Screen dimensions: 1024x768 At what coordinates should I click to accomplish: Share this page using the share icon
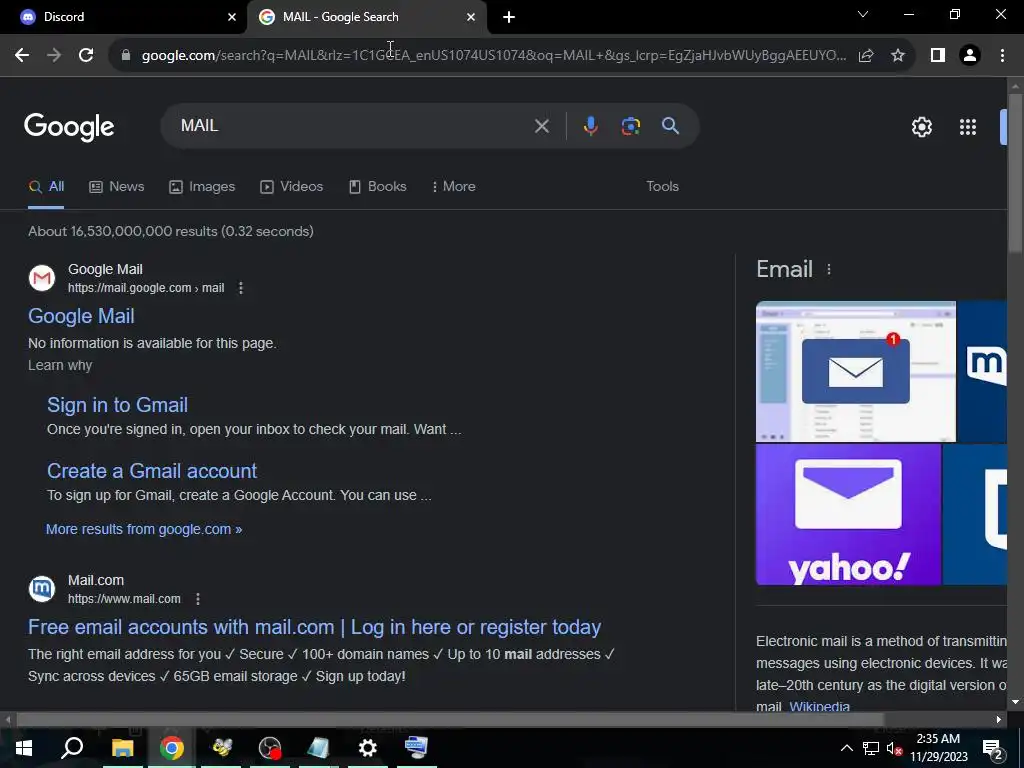click(x=866, y=56)
